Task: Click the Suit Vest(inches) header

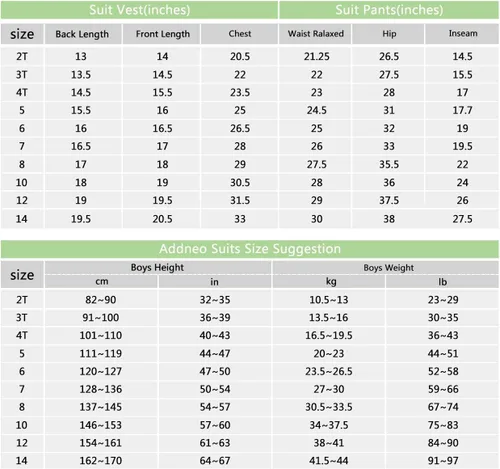Action: (139, 10)
